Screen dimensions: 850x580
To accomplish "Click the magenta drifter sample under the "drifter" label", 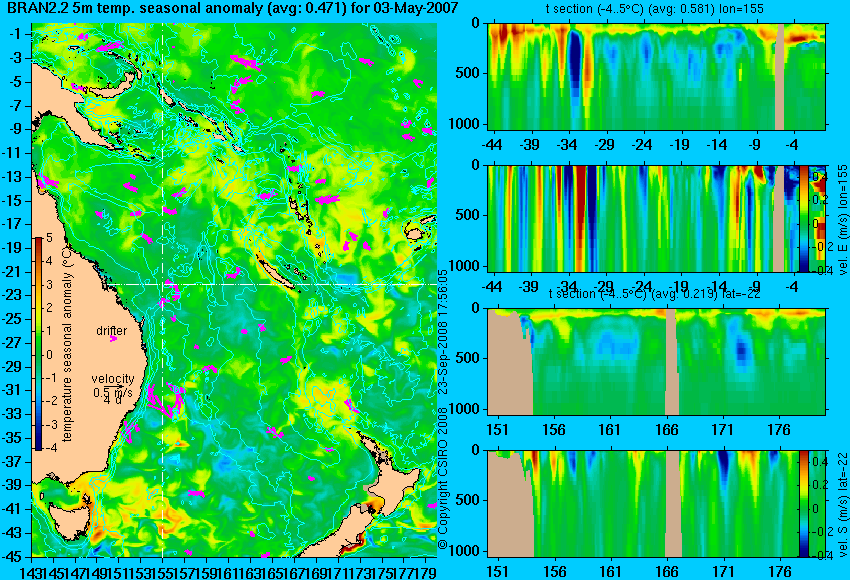I will (113, 339).
